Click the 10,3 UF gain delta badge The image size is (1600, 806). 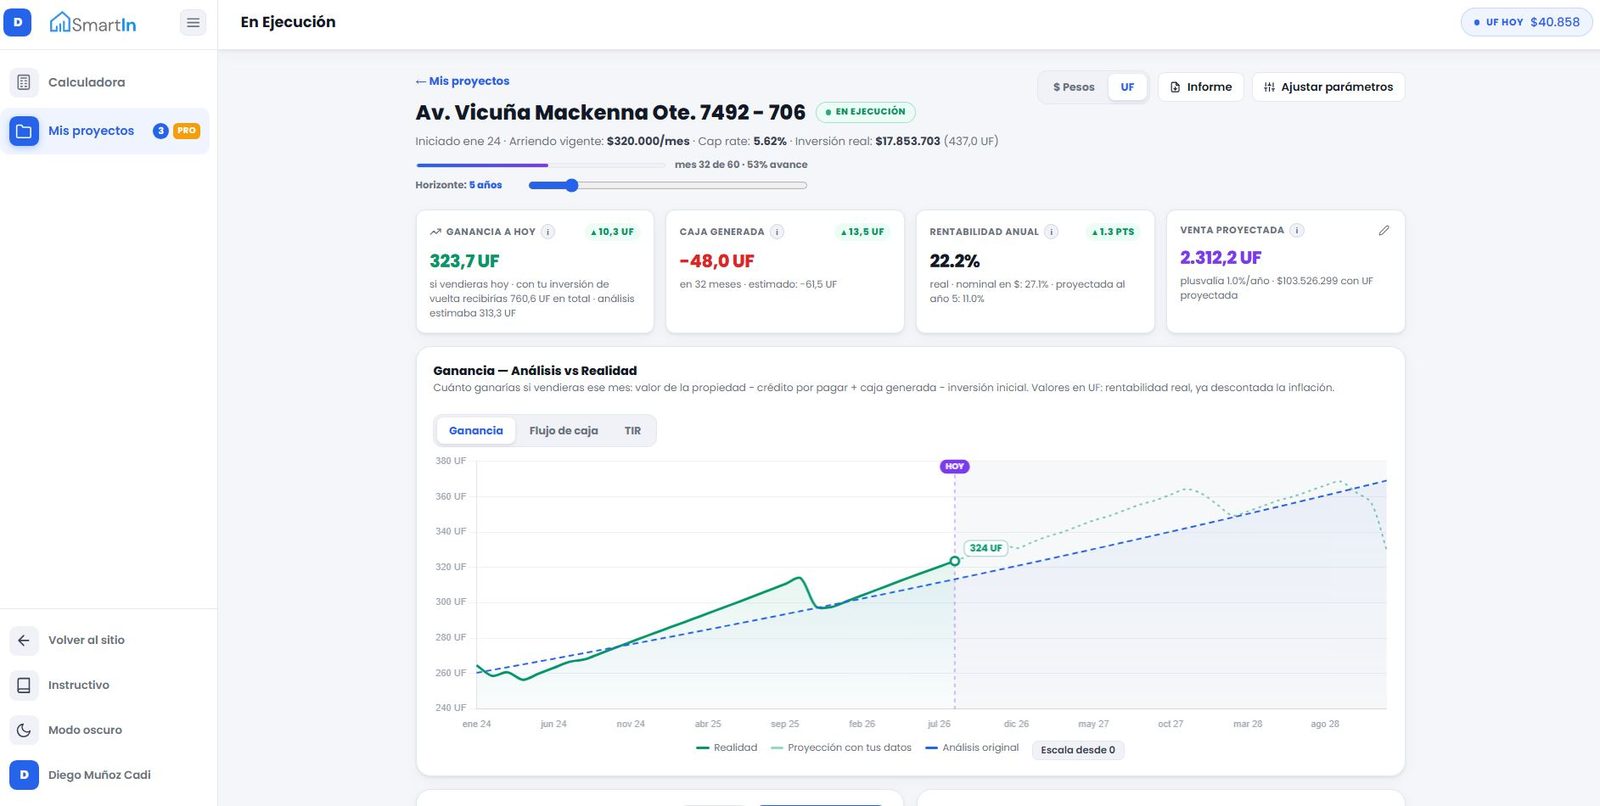coord(612,232)
